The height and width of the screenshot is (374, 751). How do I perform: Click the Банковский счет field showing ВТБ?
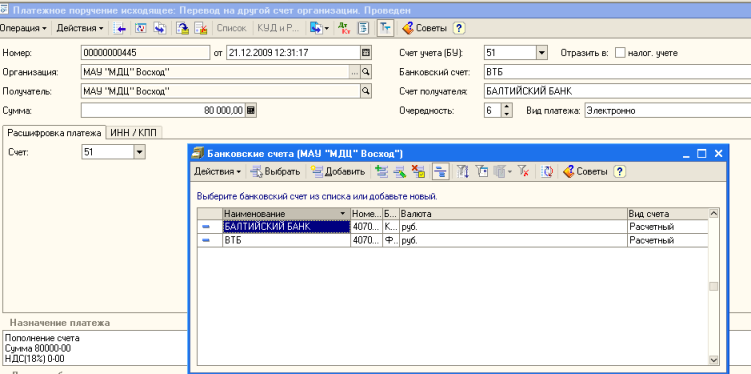pyautogui.click(x=617, y=72)
